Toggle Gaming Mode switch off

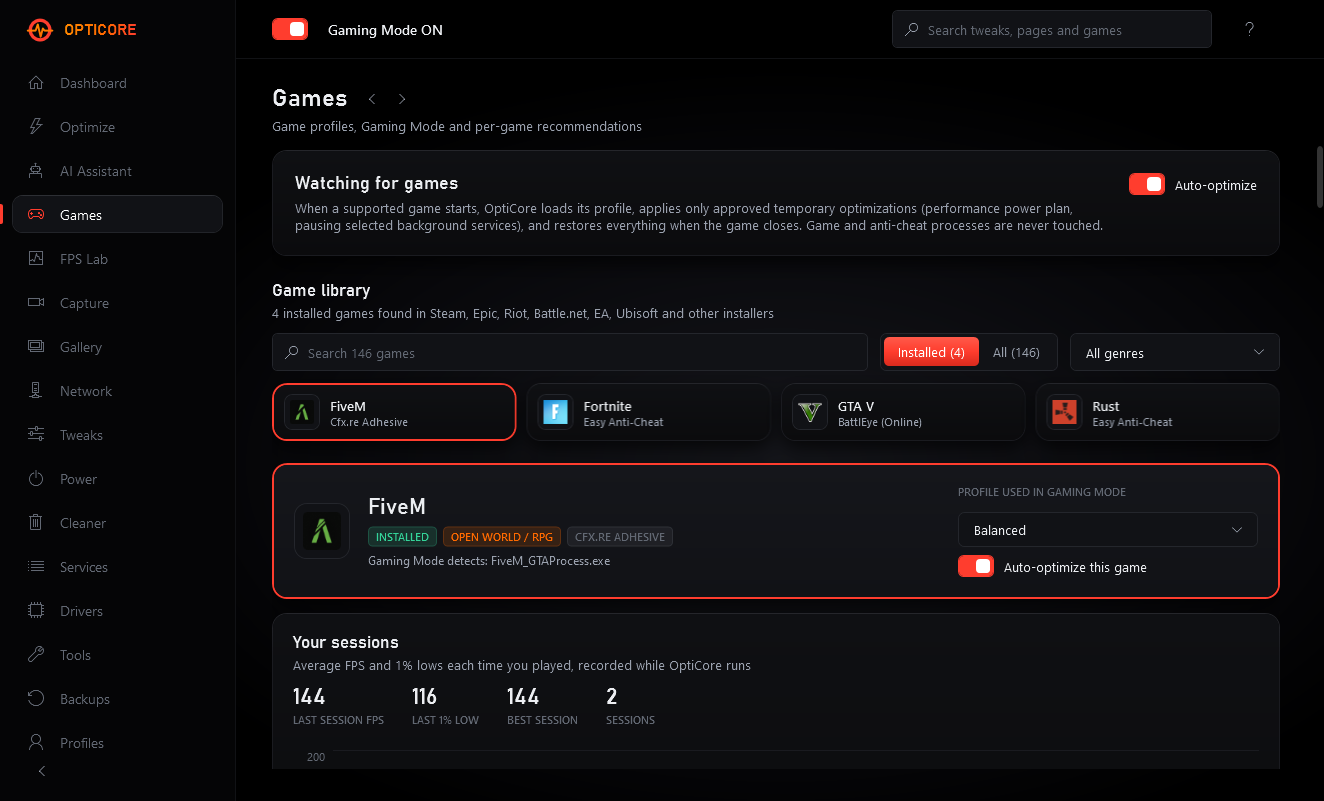coord(290,30)
